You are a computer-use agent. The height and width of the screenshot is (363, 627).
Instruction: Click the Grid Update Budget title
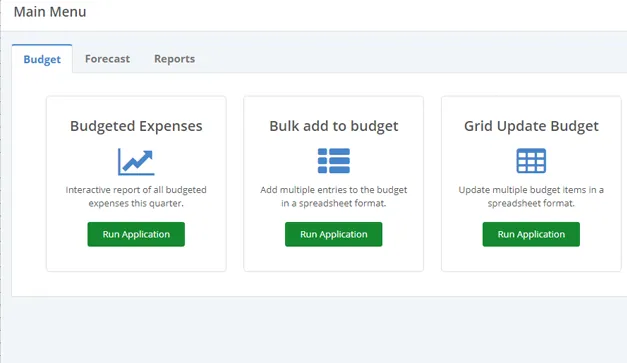[531, 126]
